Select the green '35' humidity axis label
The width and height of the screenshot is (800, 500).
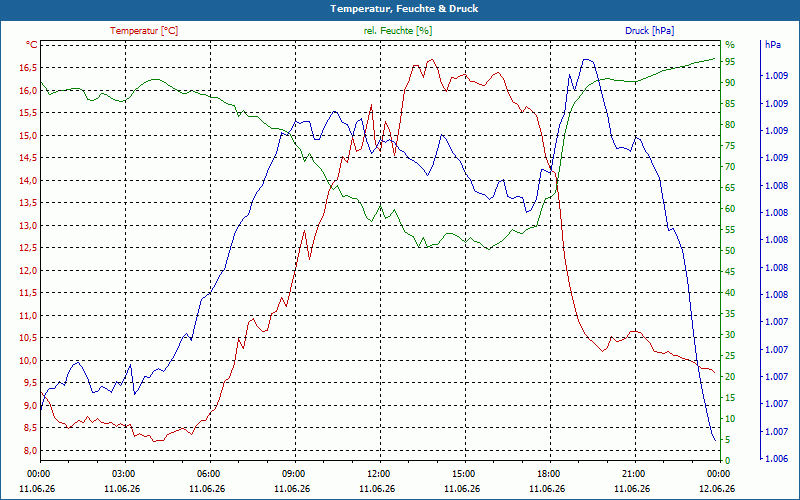click(730, 313)
